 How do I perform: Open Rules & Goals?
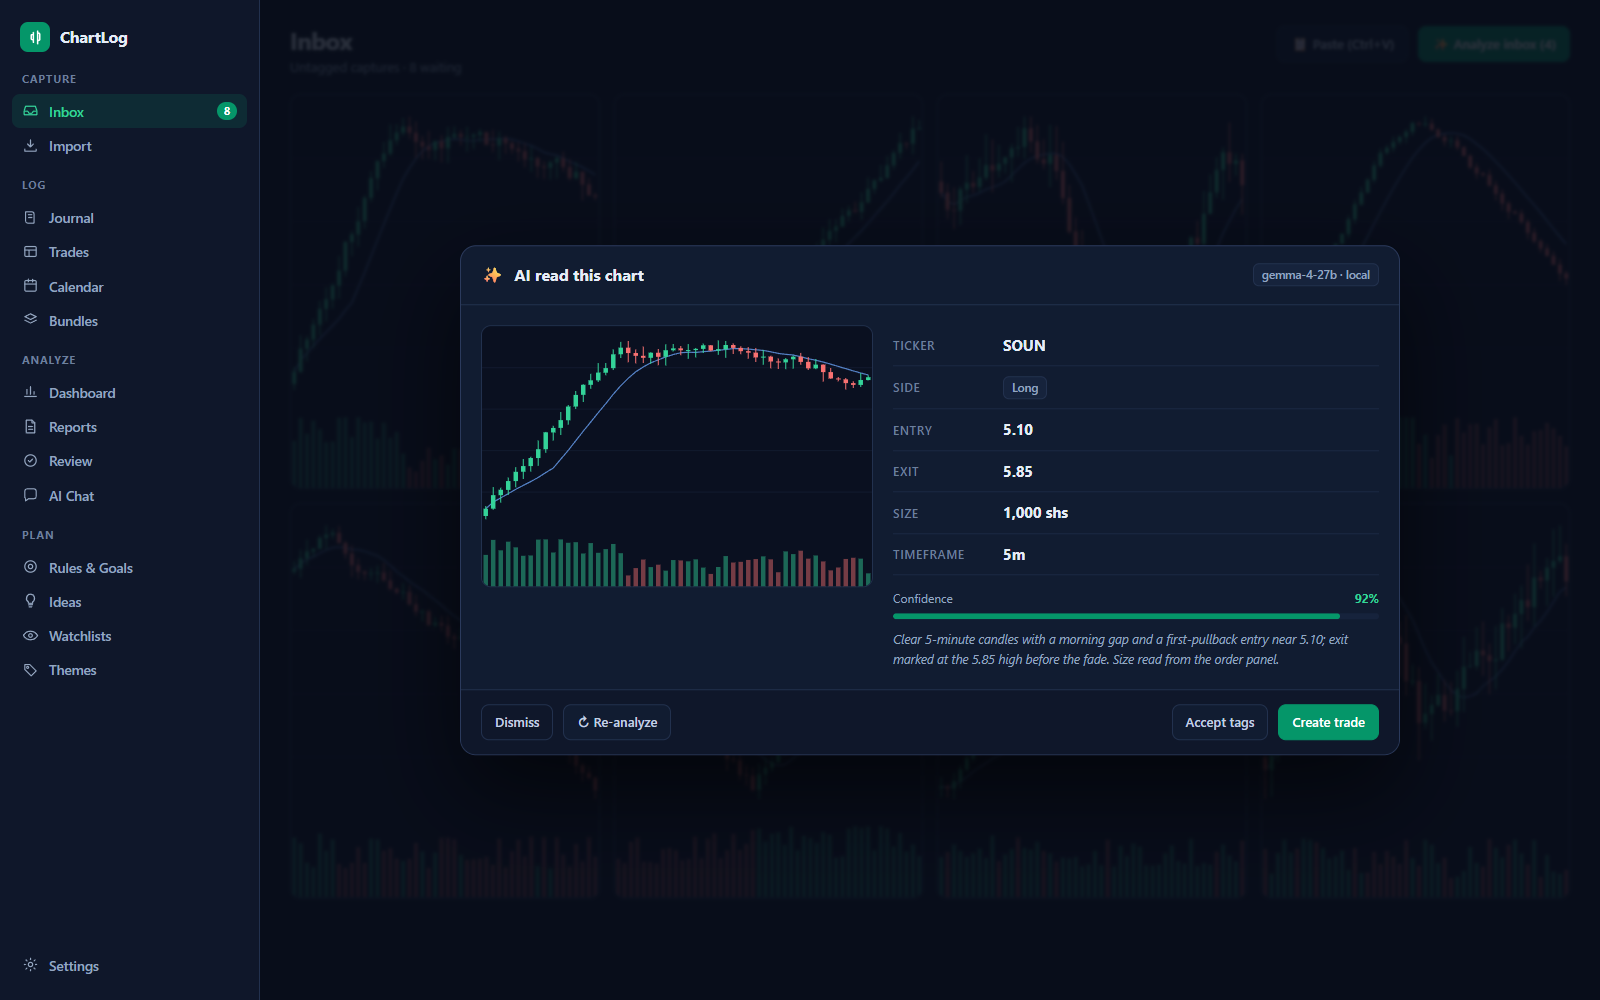click(x=129, y=568)
